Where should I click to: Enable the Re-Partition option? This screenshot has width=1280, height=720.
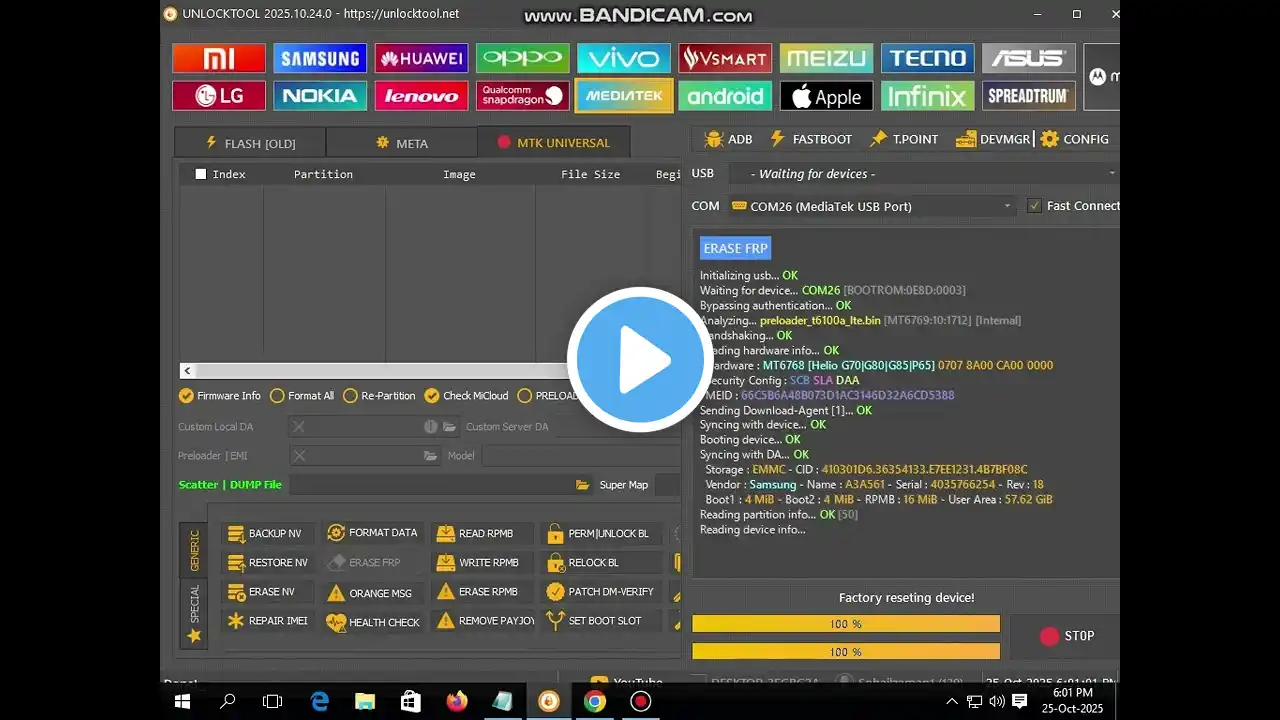[379, 396]
